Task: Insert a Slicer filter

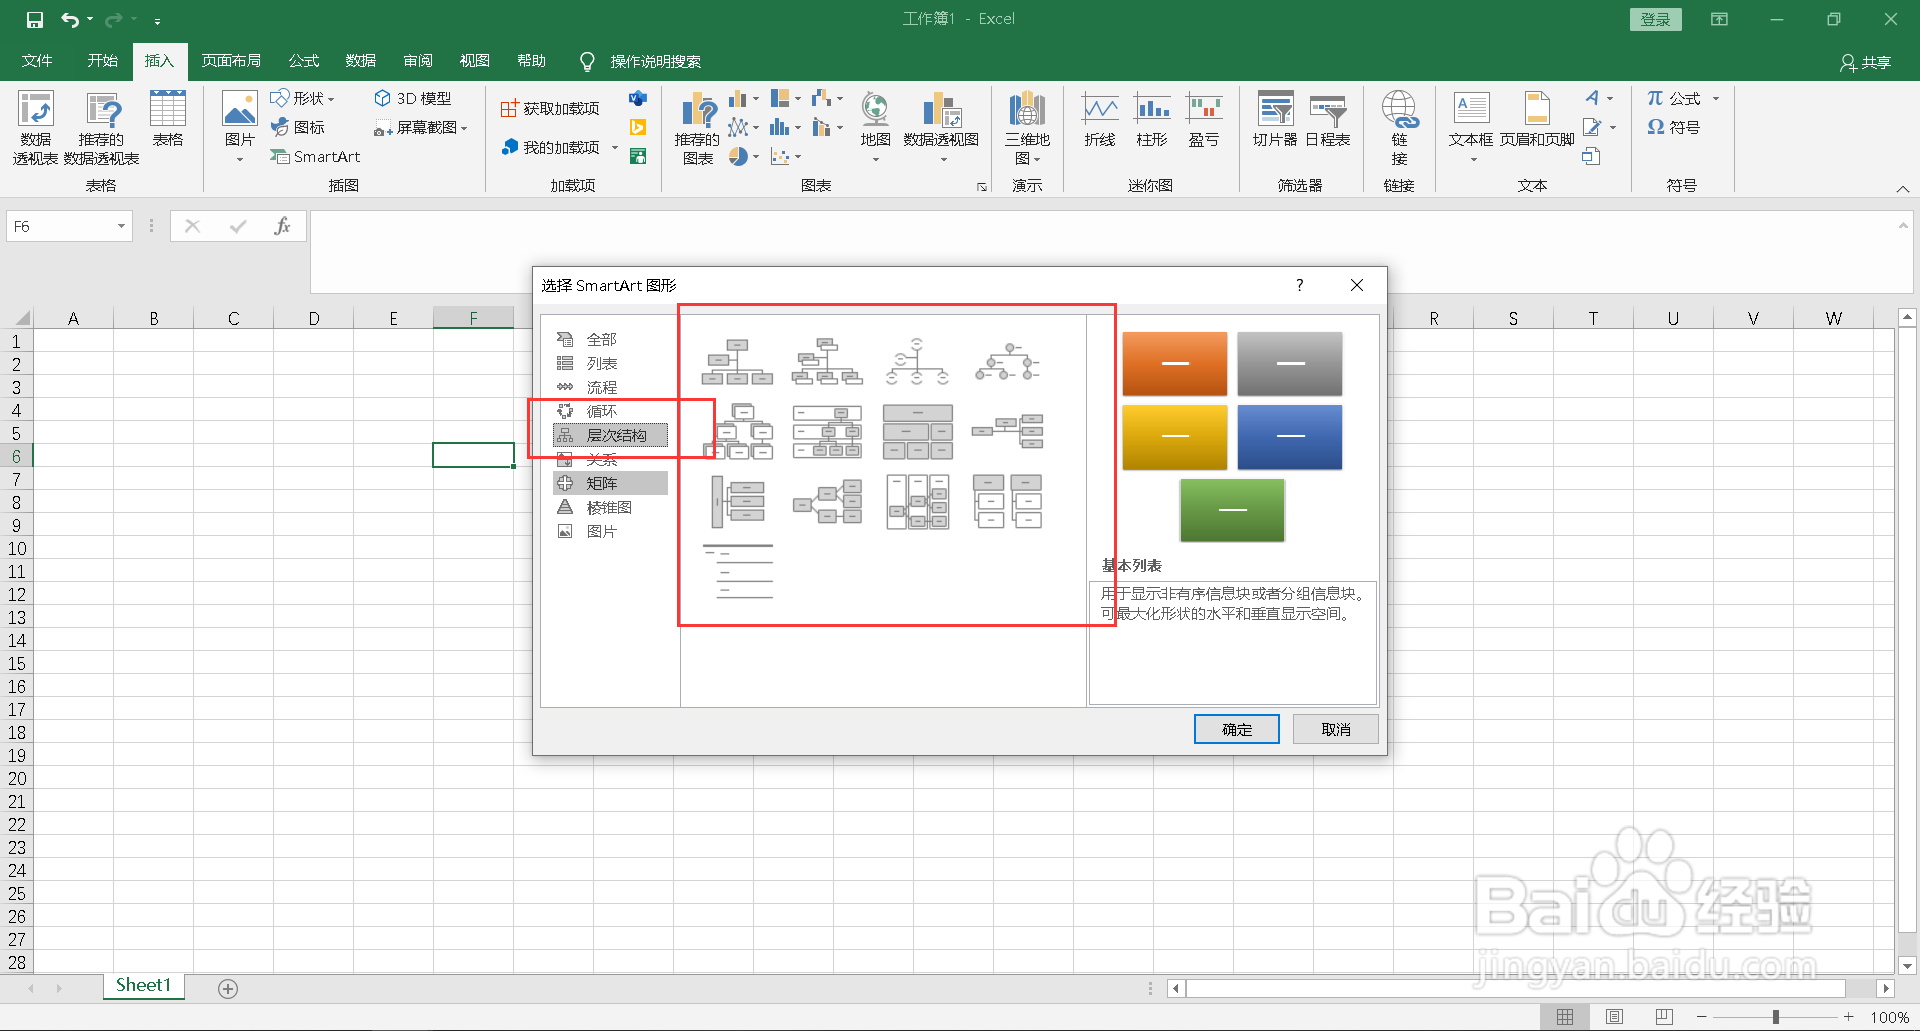Action: click(1275, 120)
